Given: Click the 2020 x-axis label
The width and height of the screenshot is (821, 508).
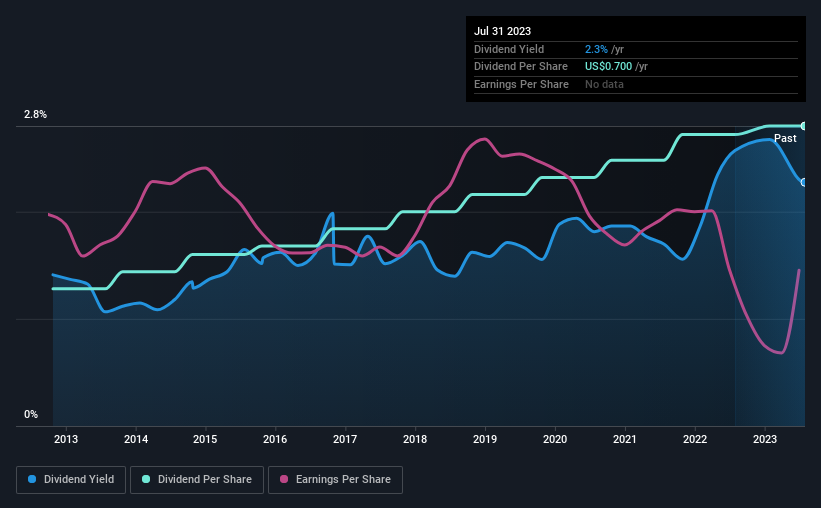Looking at the screenshot, I should tap(555, 439).
